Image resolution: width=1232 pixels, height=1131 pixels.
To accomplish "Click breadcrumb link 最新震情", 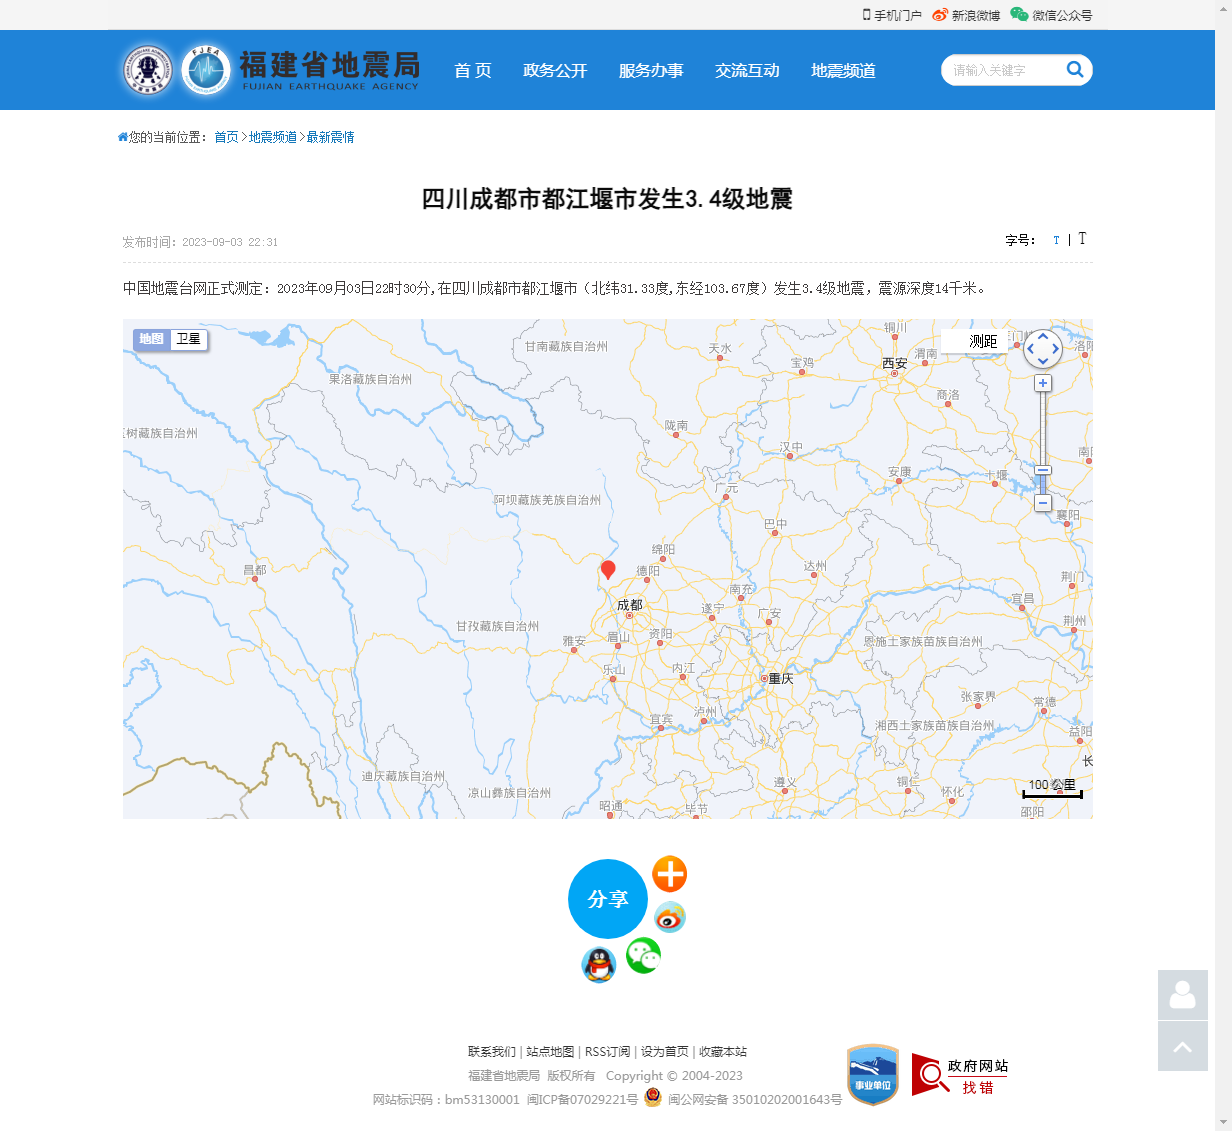I will tap(330, 137).
